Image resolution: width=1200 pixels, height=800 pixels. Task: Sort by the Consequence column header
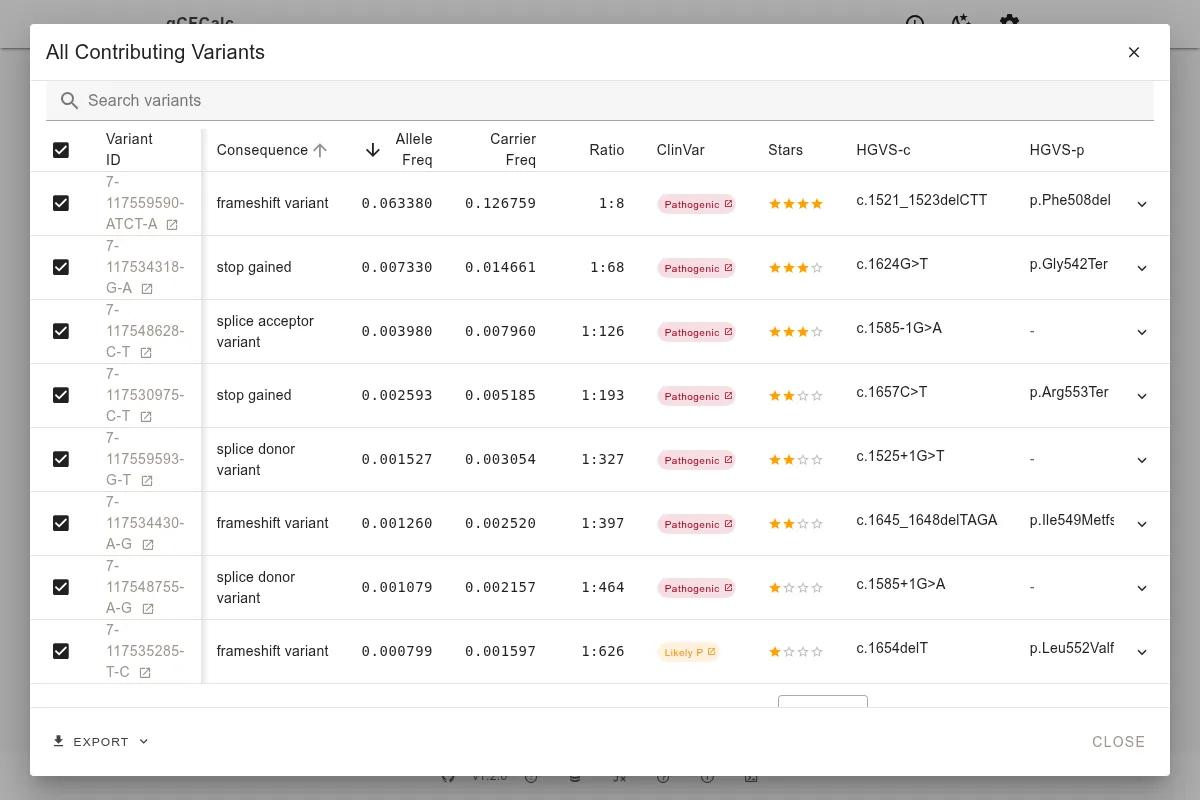coord(262,150)
